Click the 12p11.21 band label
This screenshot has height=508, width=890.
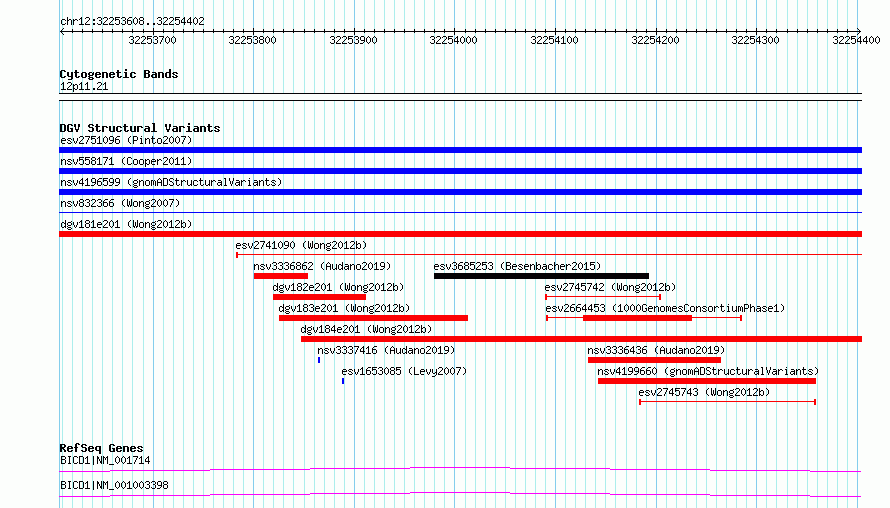84,86
